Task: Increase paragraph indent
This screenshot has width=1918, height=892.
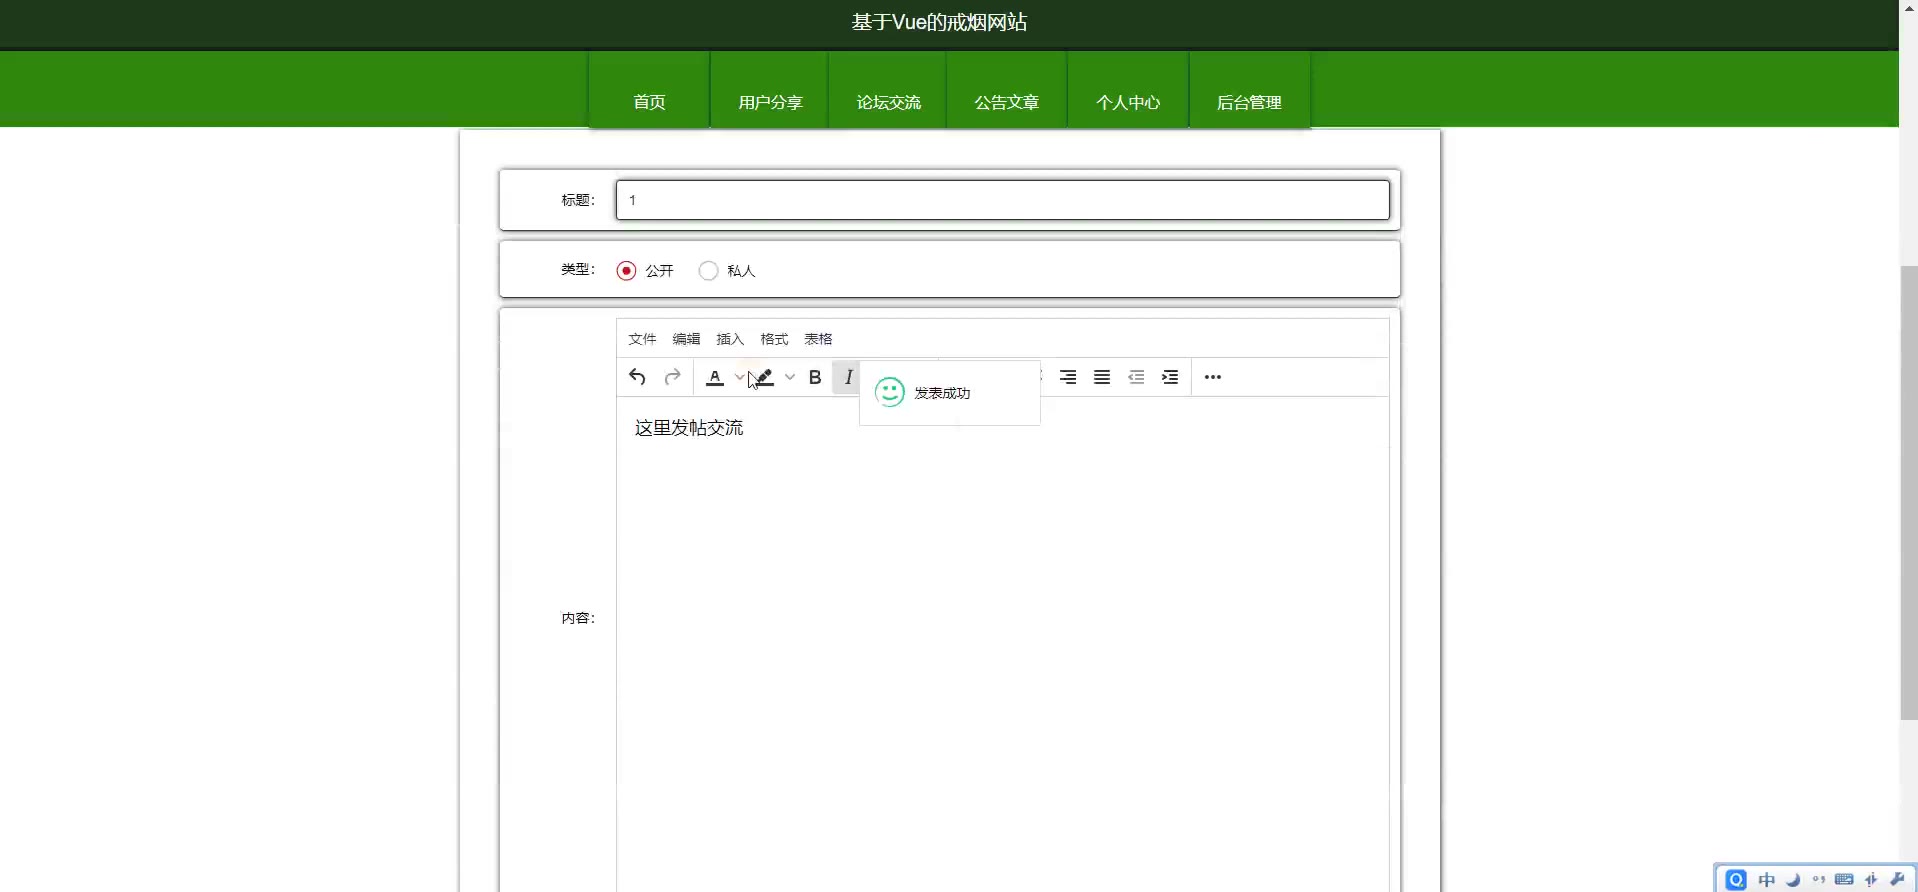Action: coord(1170,377)
